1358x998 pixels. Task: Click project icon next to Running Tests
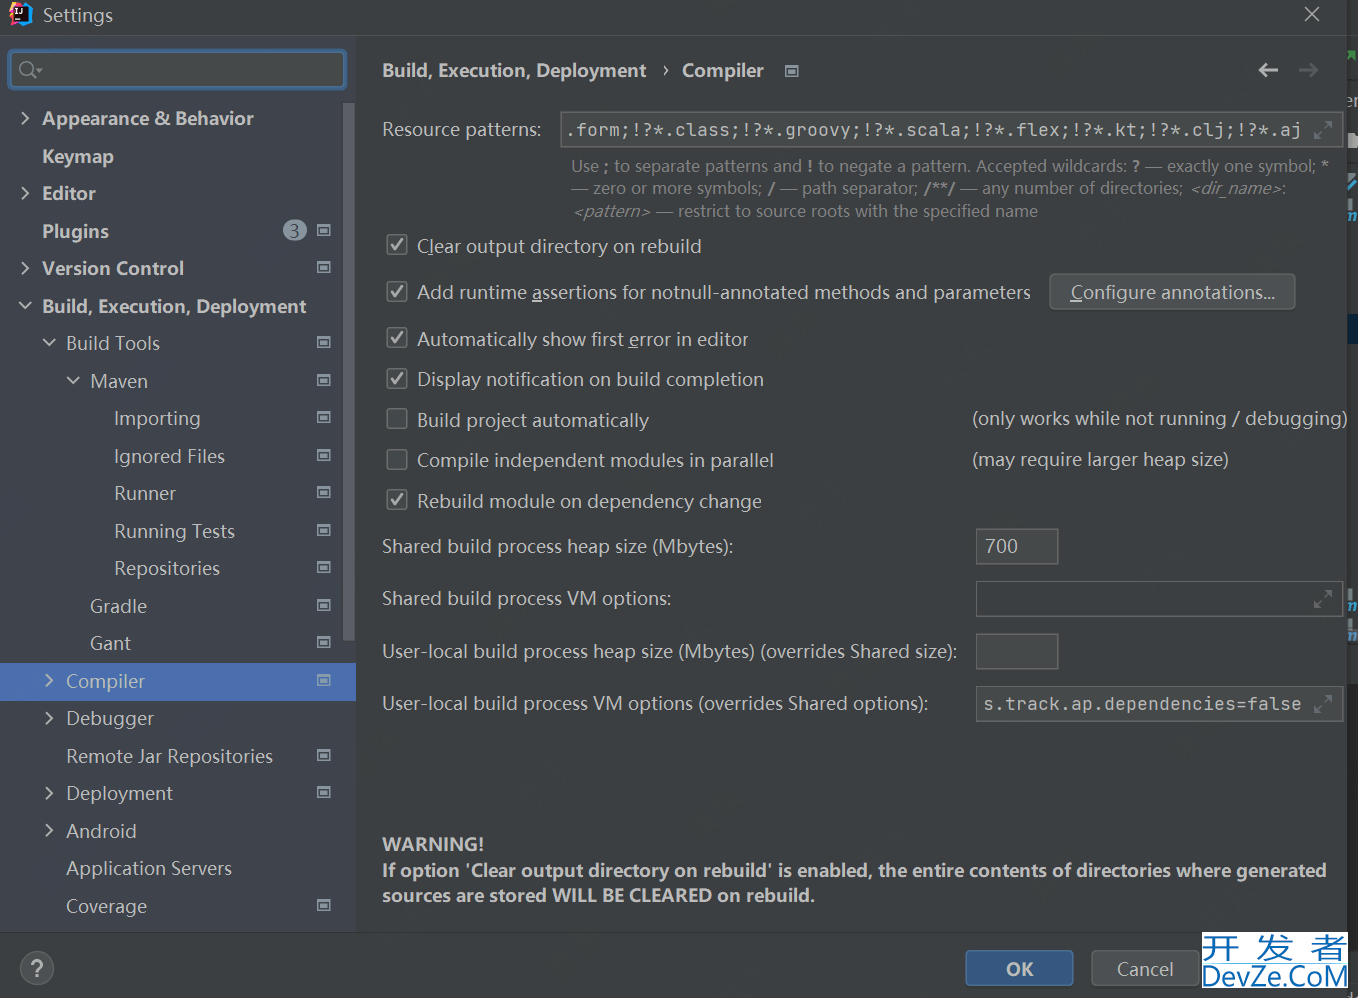(324, 531)
